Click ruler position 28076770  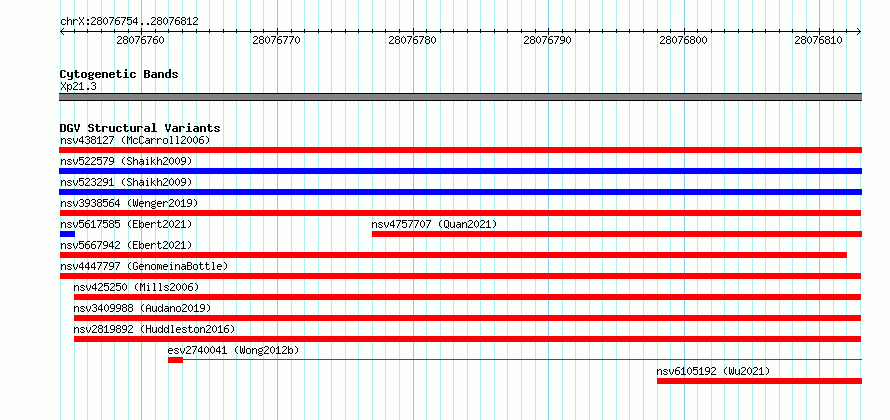tap(276, 40)
